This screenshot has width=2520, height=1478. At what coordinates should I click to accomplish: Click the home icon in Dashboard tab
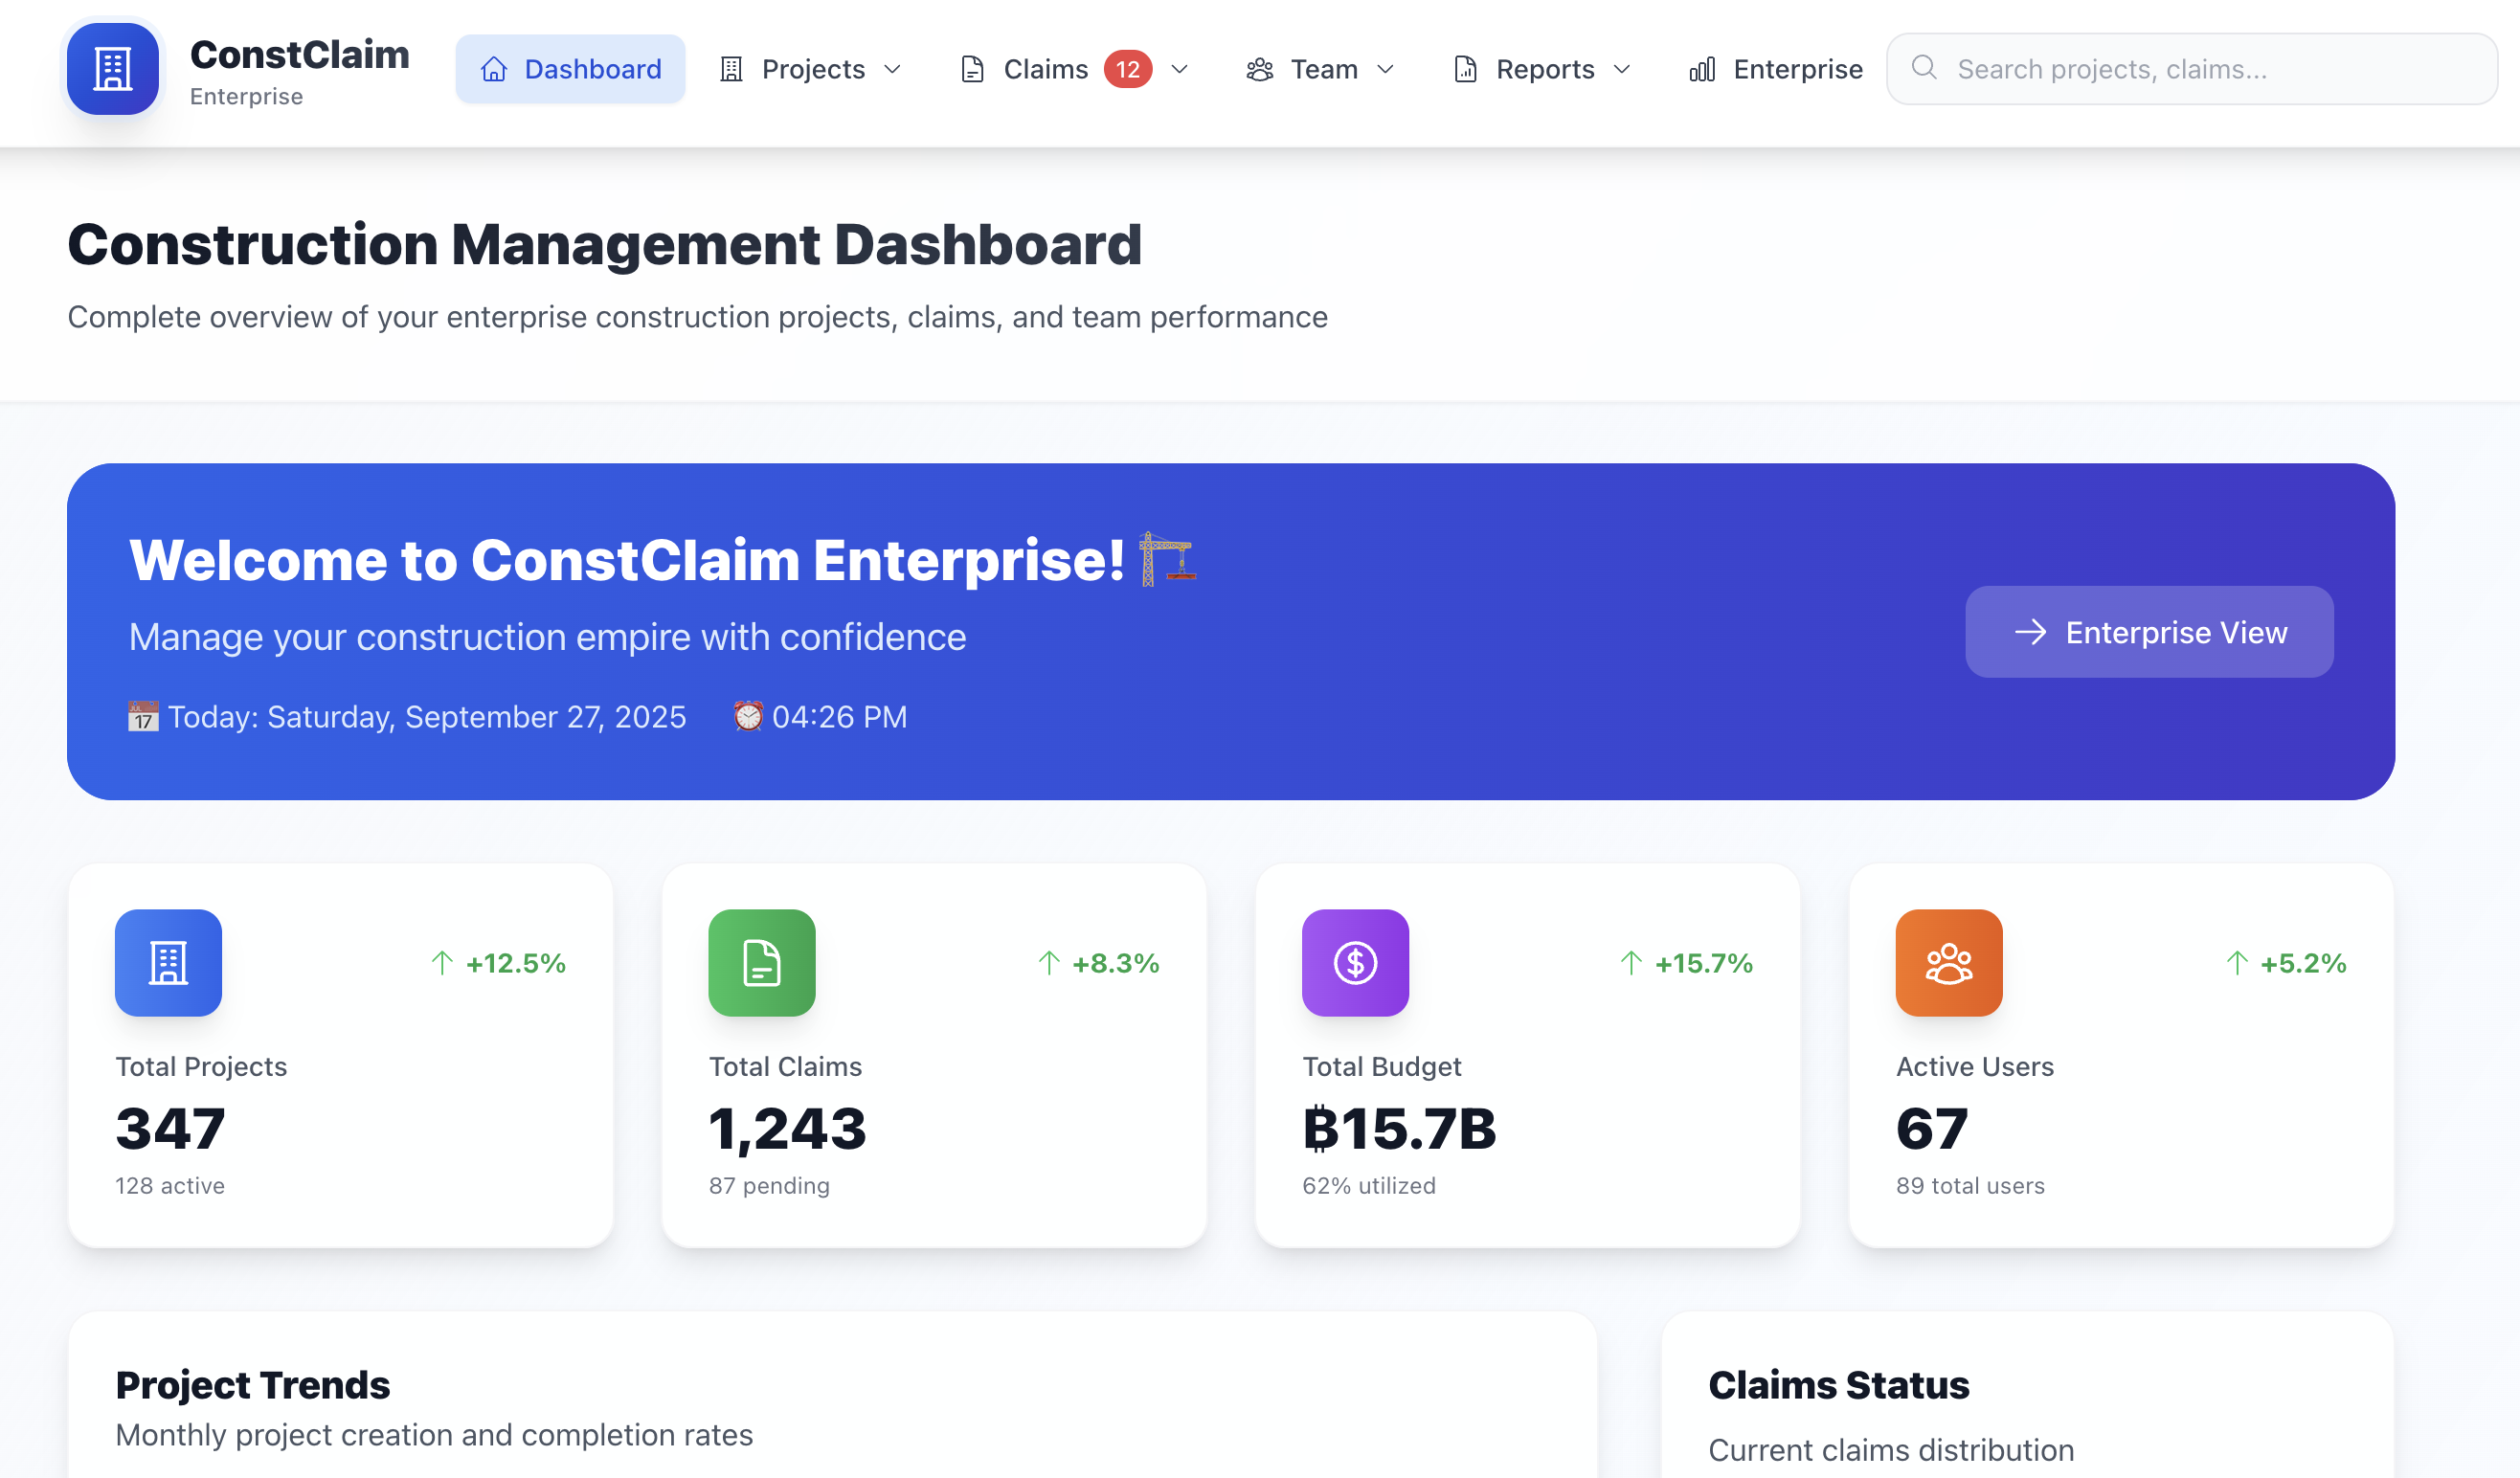494,69
